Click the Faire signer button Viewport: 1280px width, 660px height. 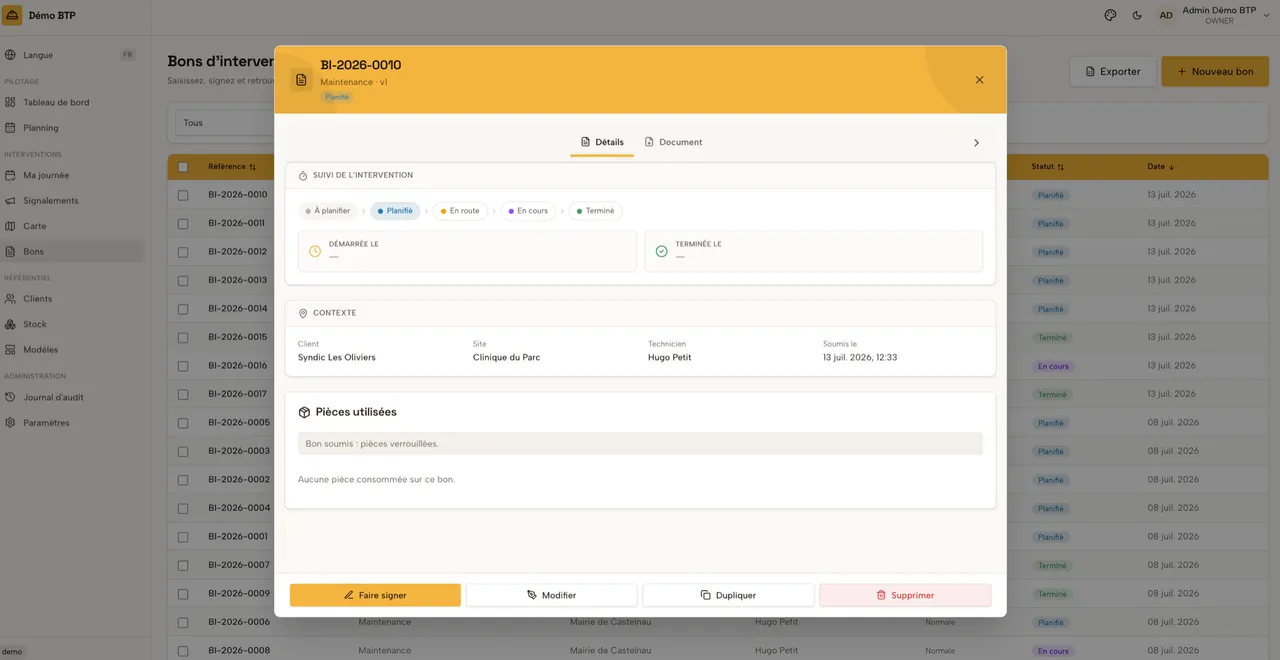coord(375,595)
